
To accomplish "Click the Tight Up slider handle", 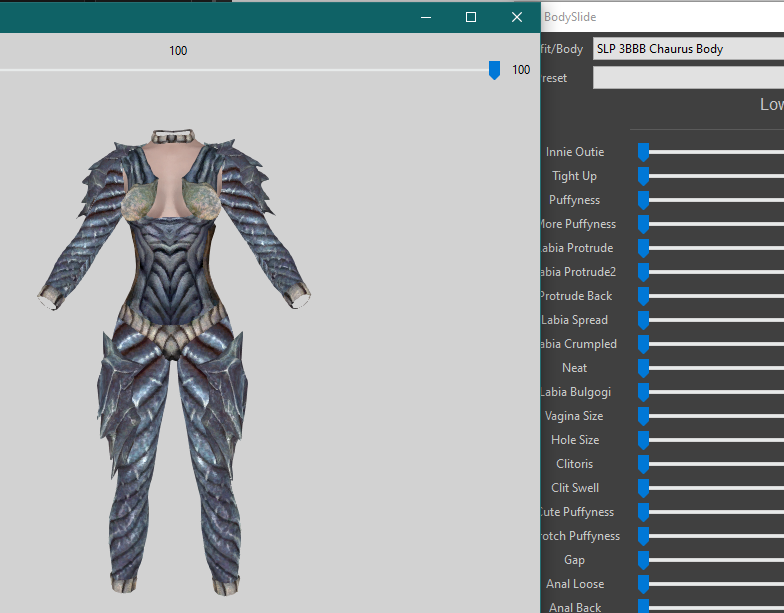I will (x=644, y=176).
